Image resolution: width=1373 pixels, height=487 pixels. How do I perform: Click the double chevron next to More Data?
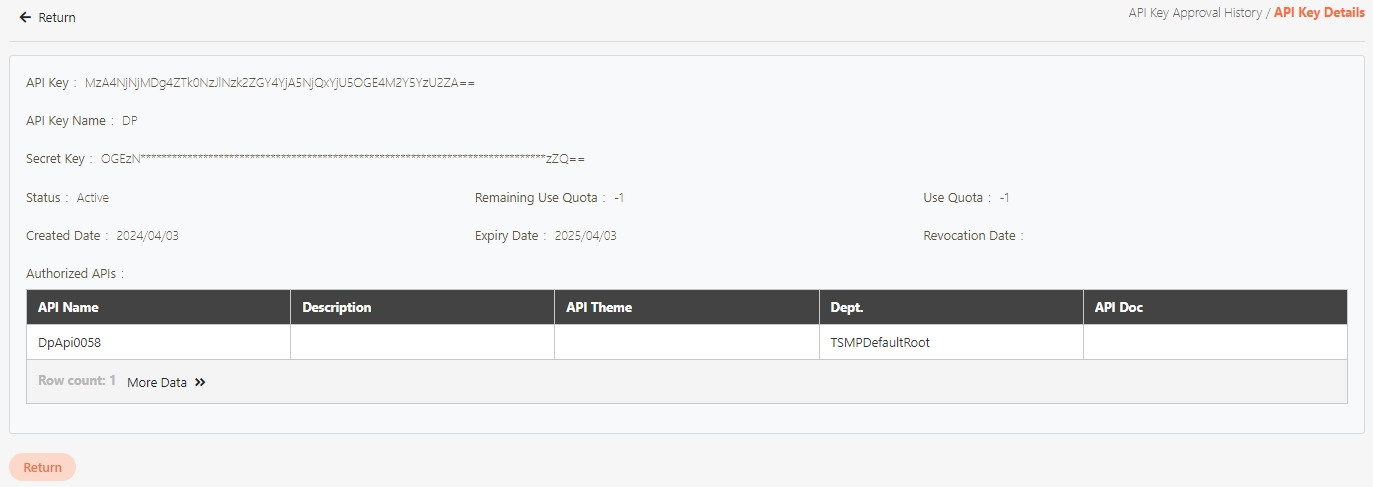click(200, 382)
